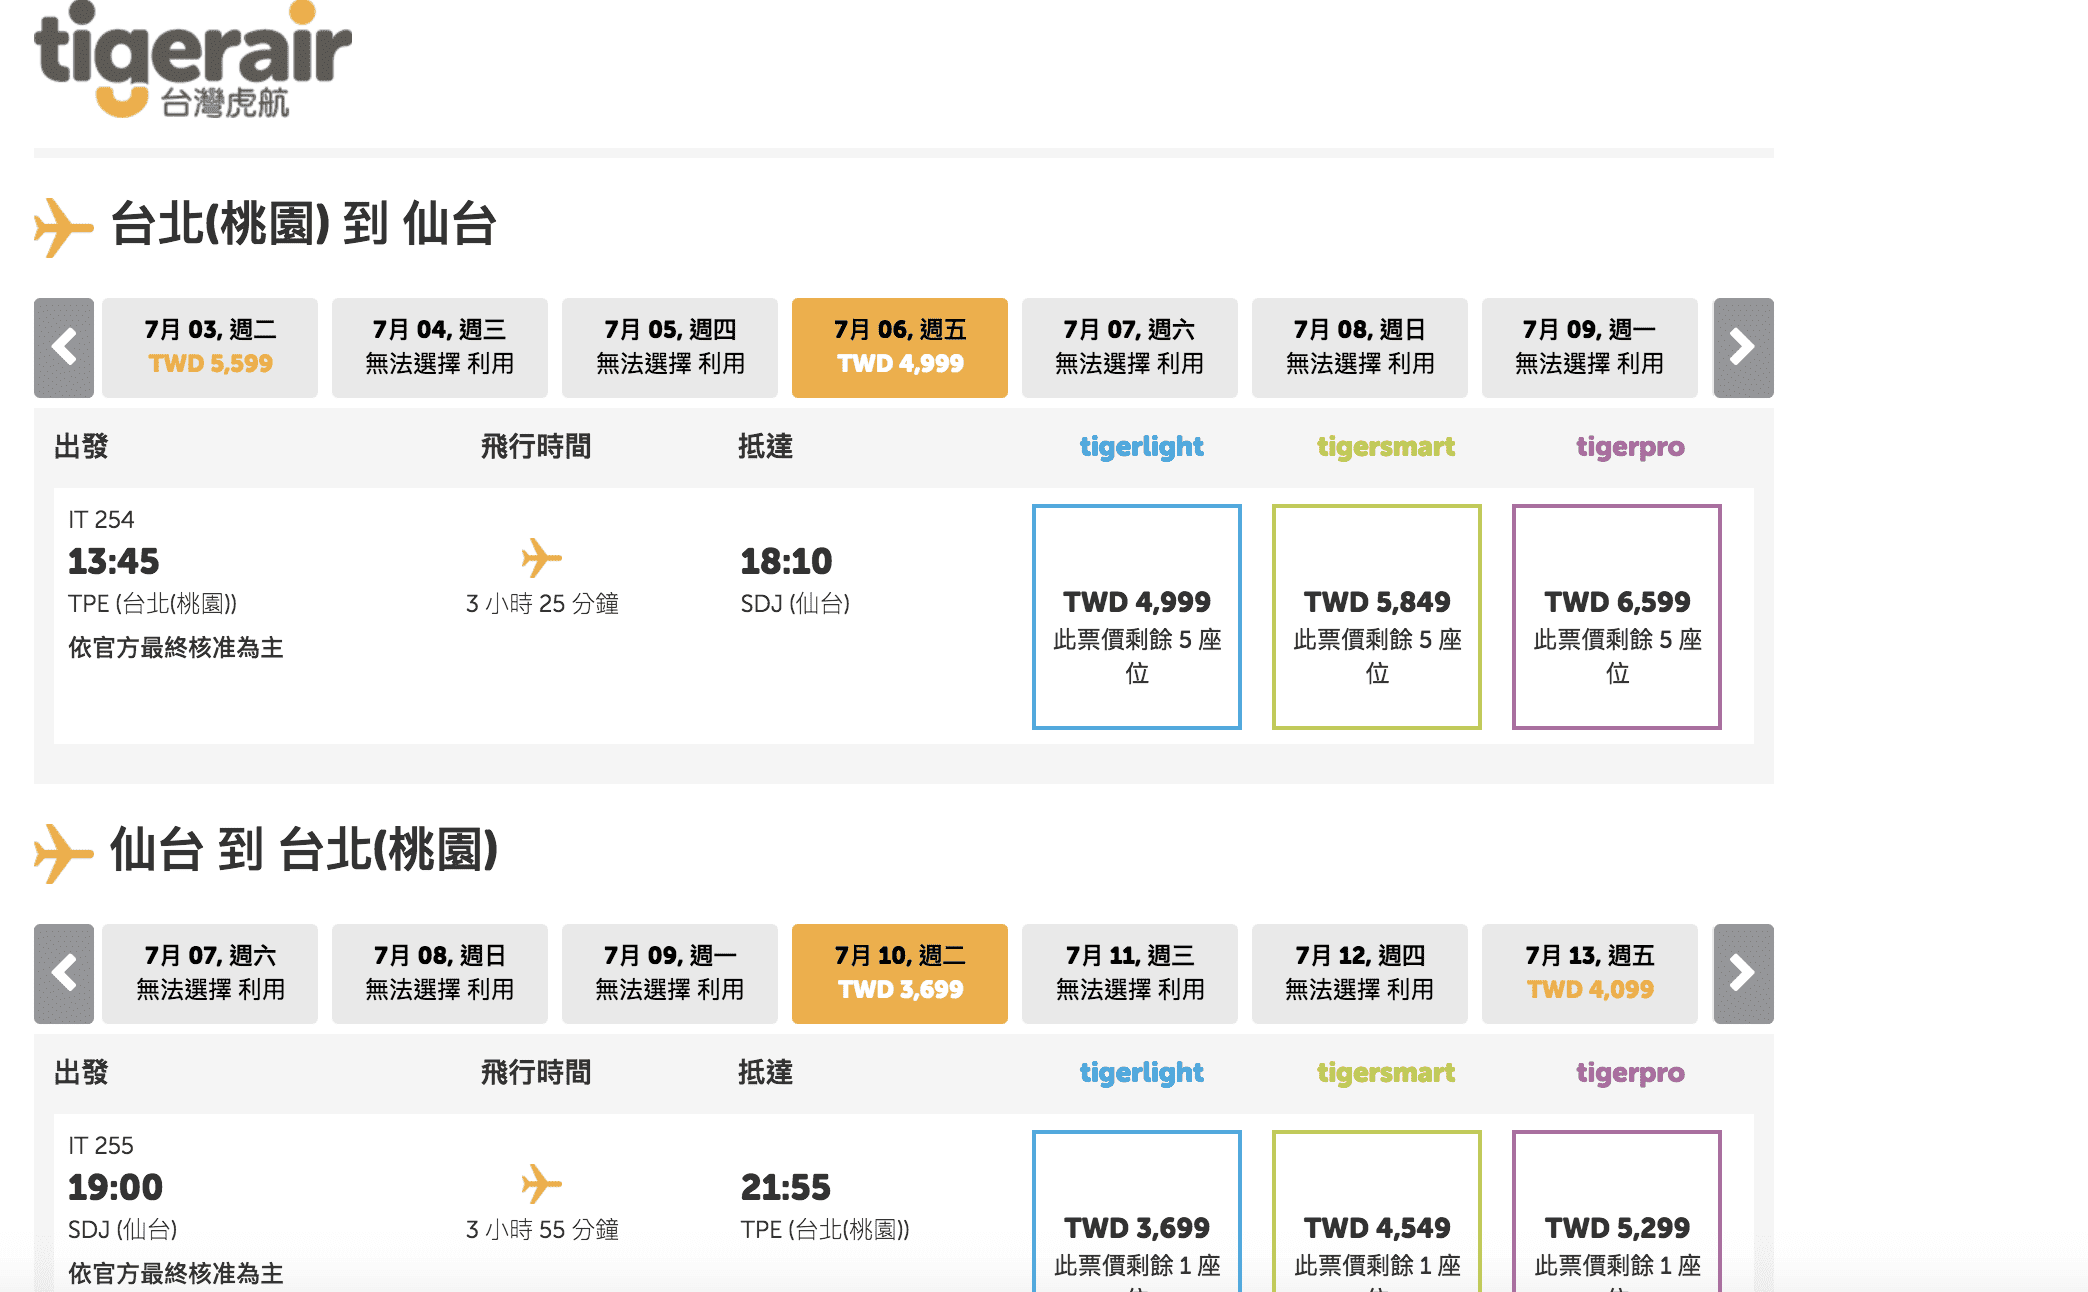Select outbound date 7月 04 週三
2088x1292 pixels.
[440, 348]
